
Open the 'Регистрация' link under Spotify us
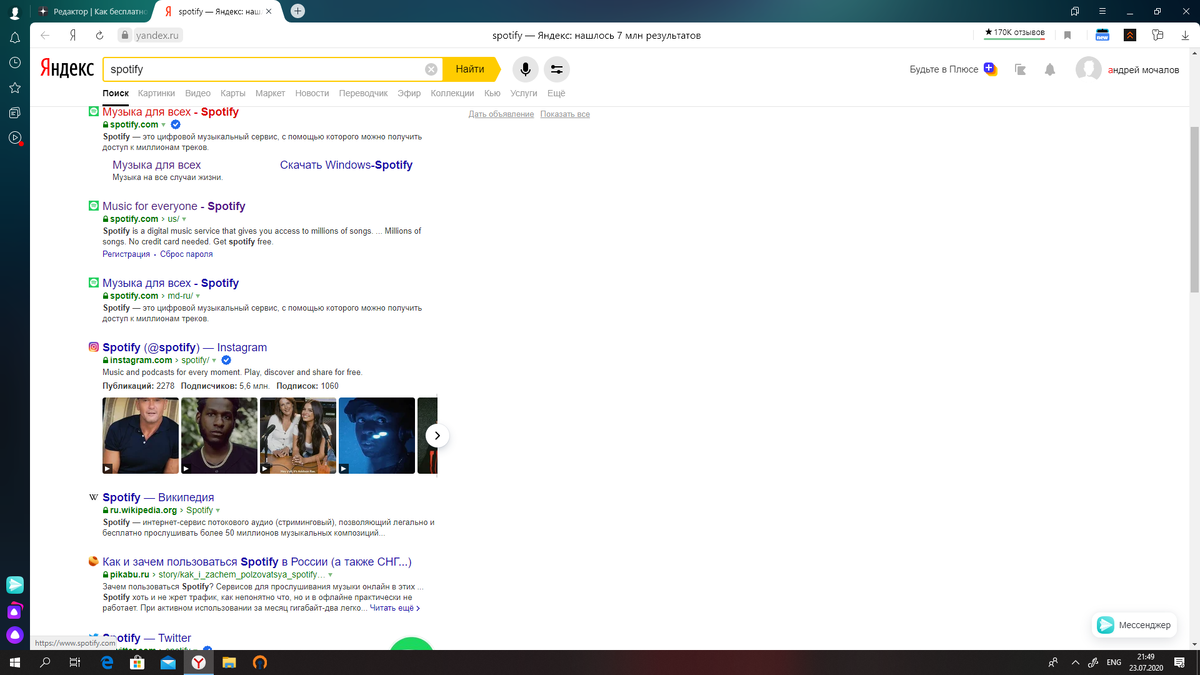(x=126, y=254)
